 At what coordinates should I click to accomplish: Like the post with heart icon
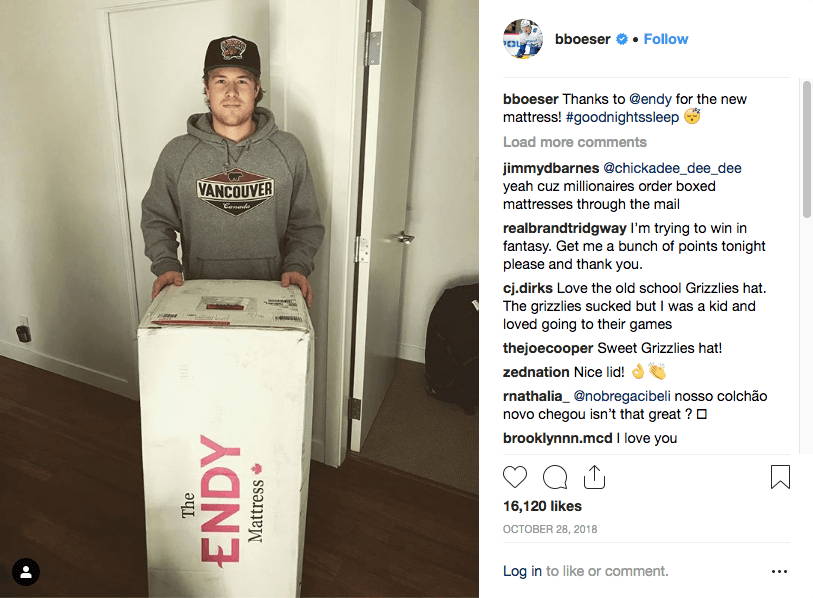[515, 477]
